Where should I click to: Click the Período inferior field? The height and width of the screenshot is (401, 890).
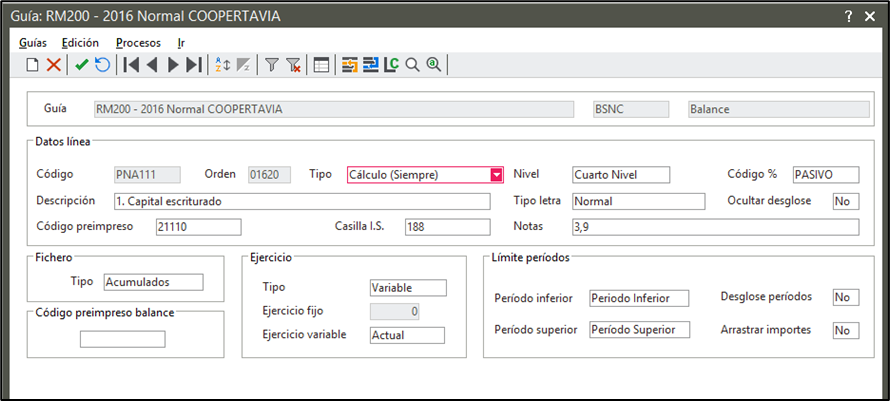(639, 298)
